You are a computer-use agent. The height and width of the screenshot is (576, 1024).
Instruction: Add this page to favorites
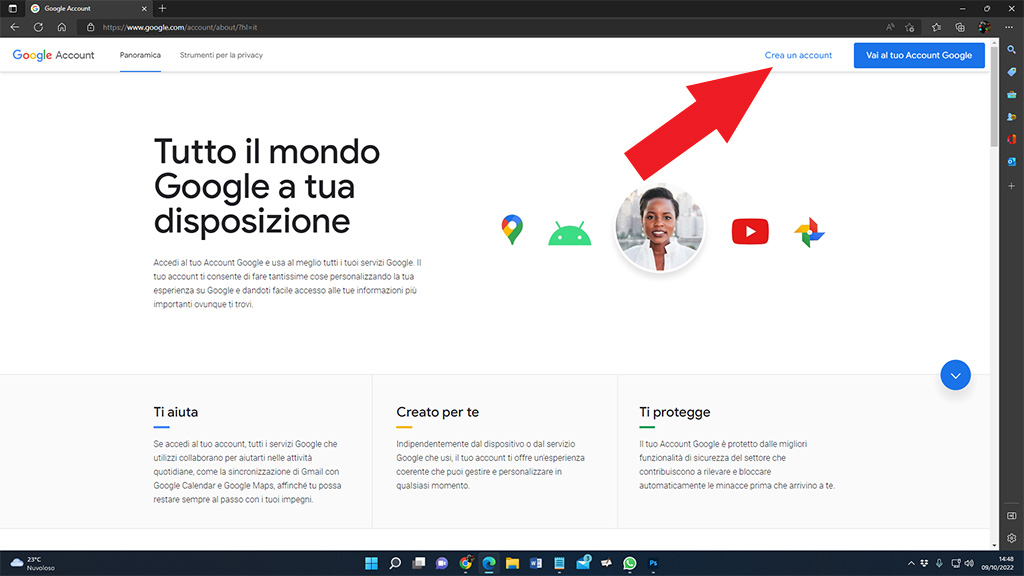(910, 27)
